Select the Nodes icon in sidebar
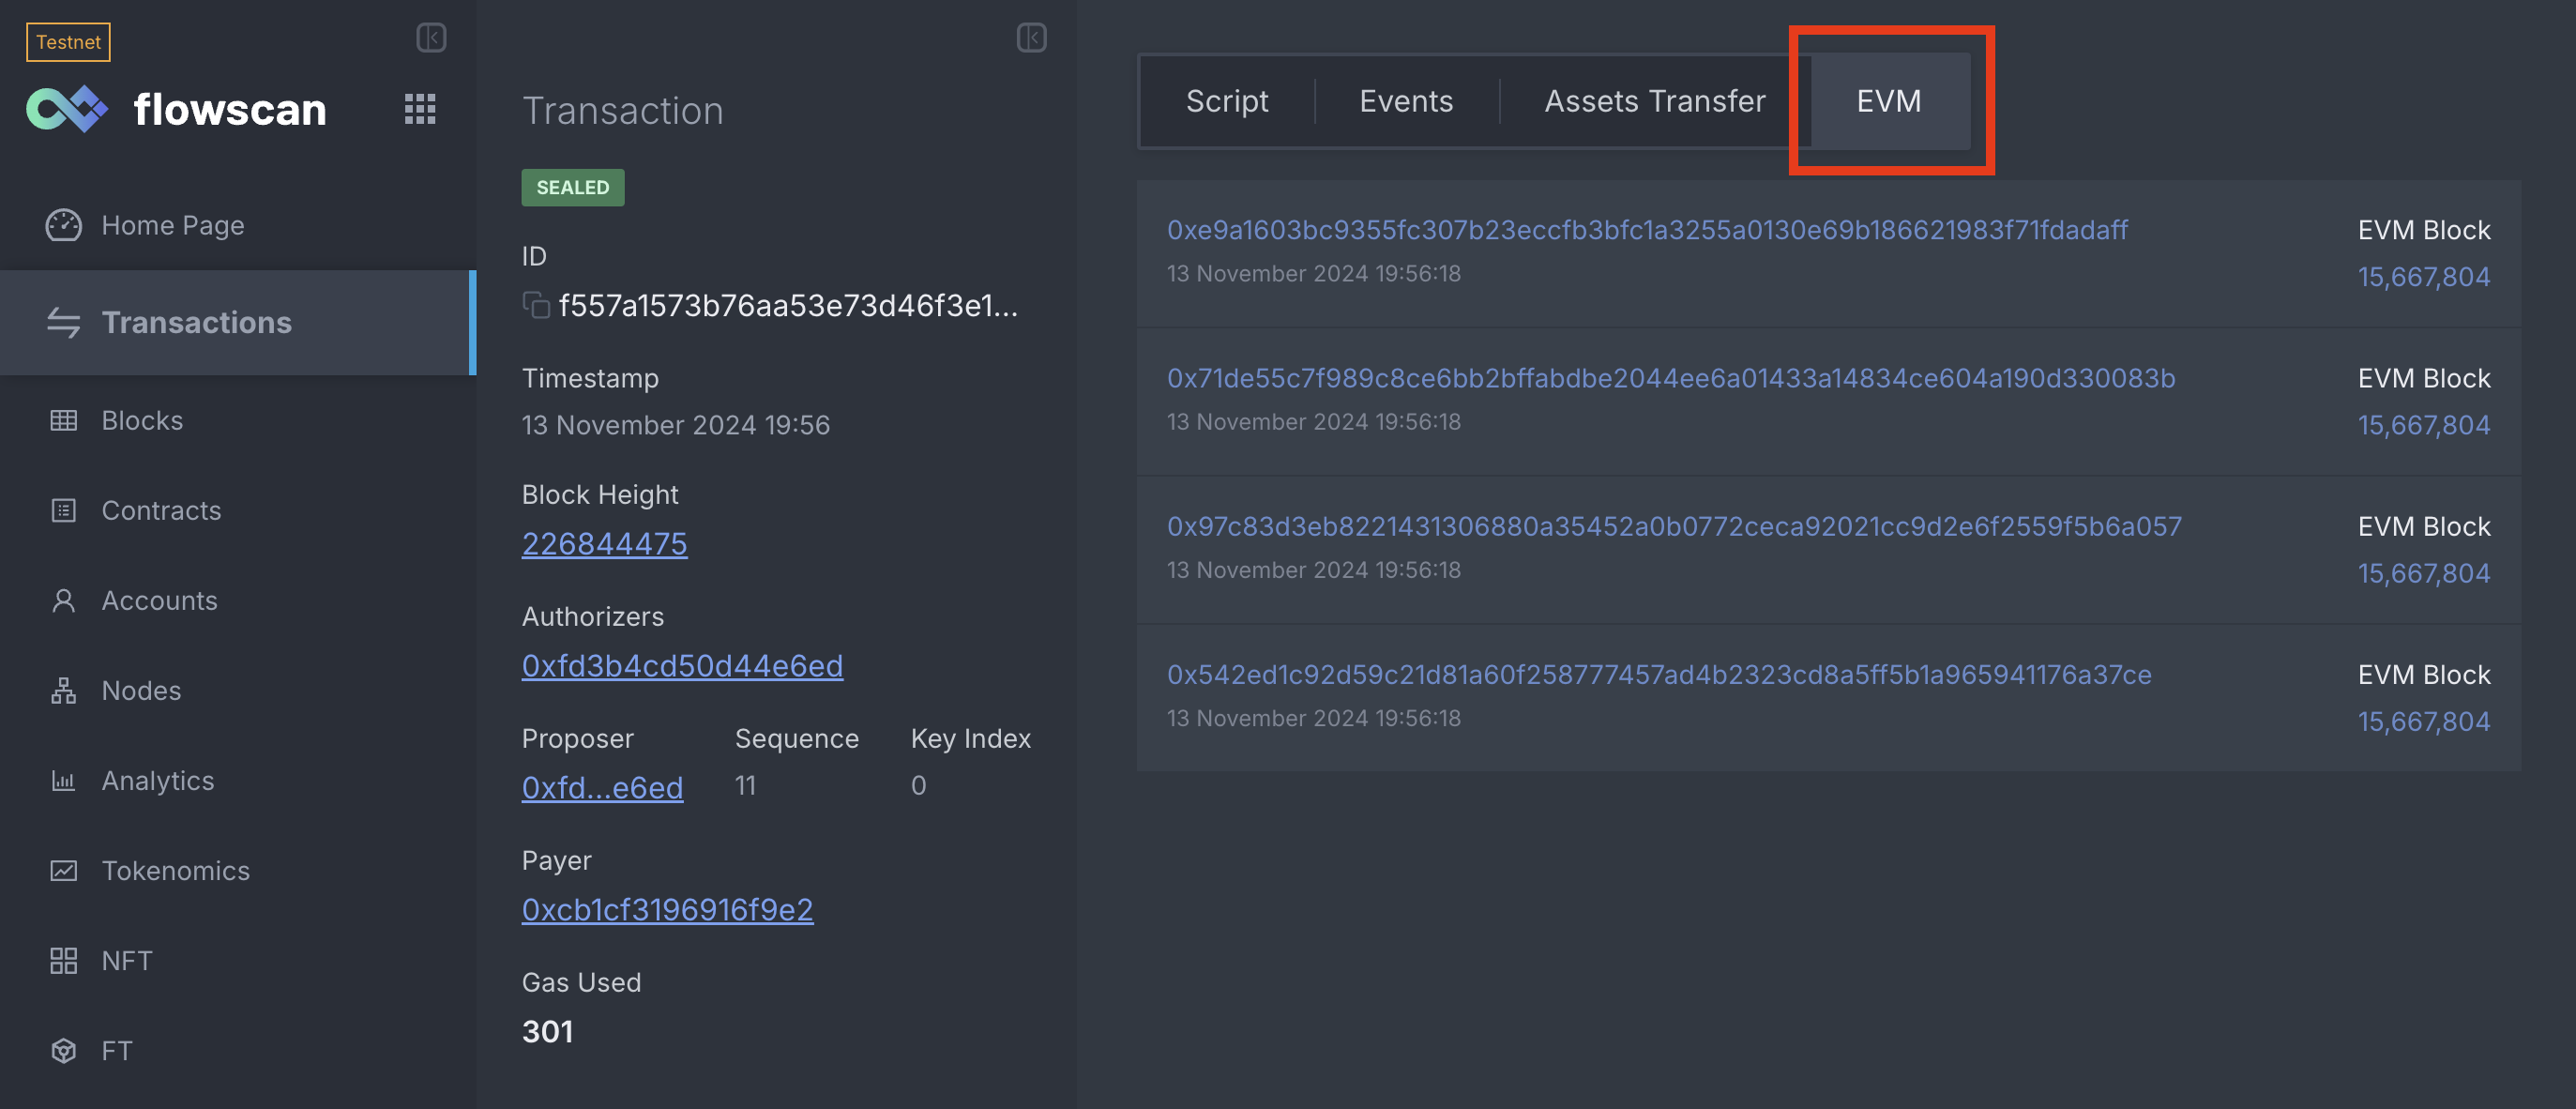Viewport: 2576px width, 1109px height. [64, 690]
